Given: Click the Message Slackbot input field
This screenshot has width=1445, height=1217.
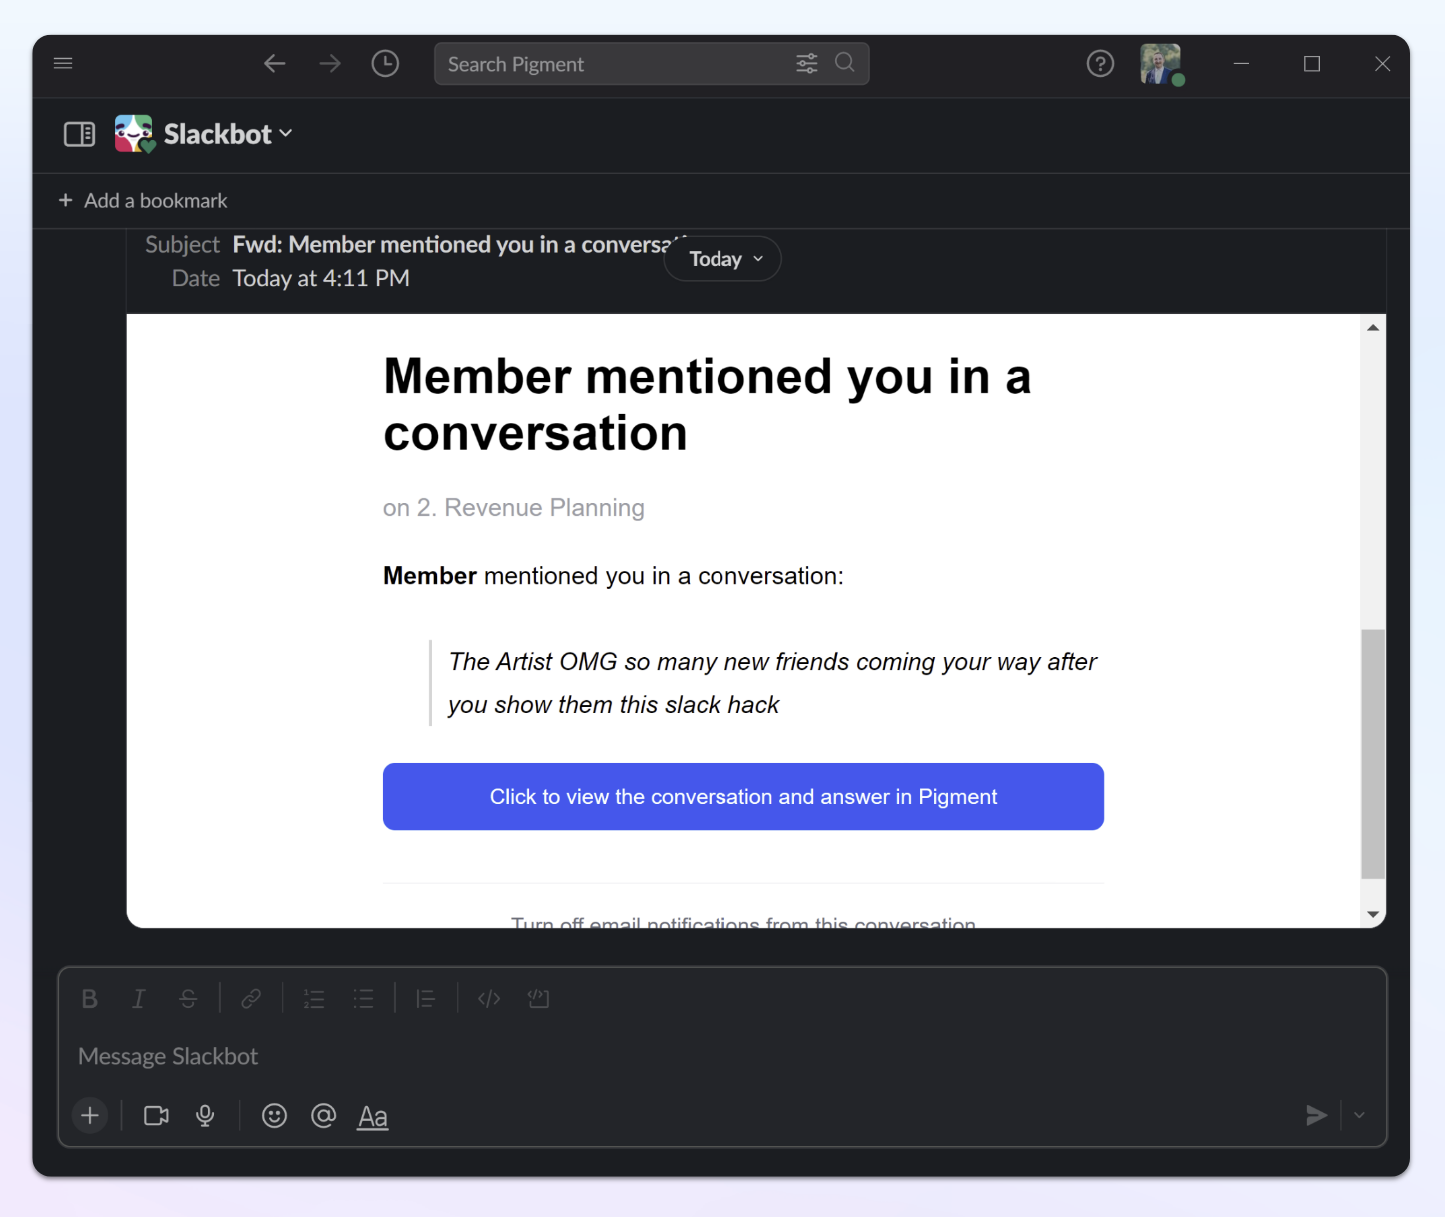Looking at the screenshot, I should (722, 1057).
